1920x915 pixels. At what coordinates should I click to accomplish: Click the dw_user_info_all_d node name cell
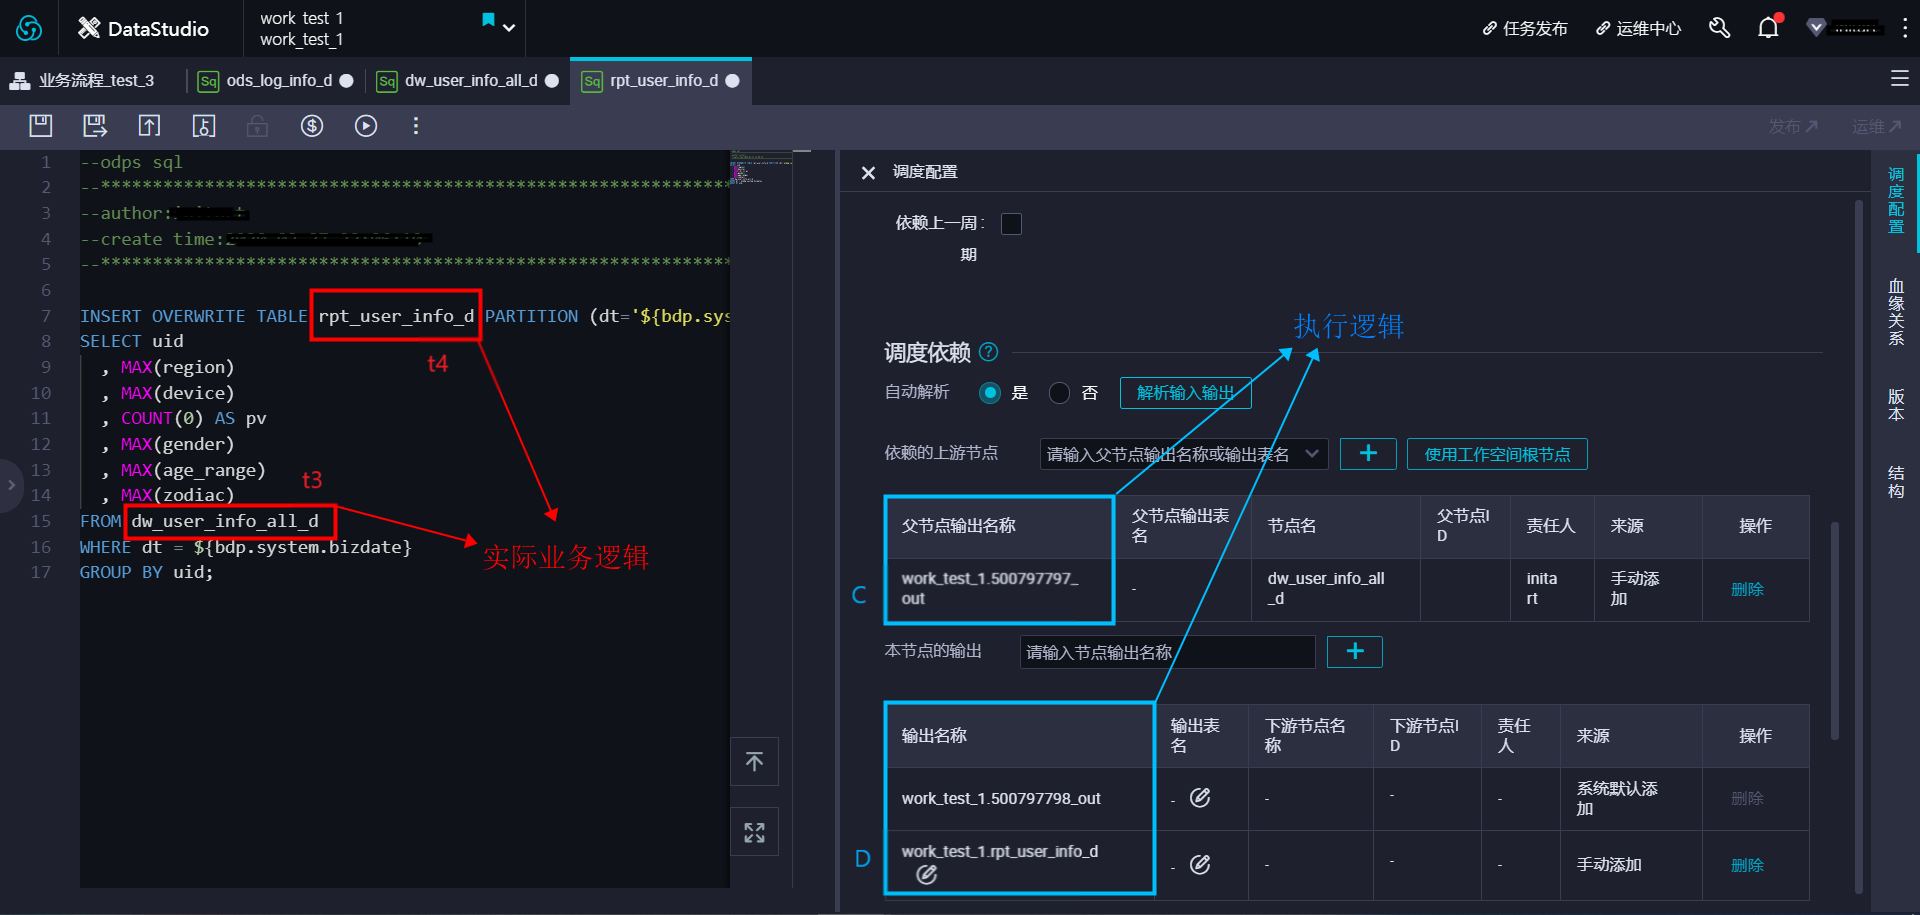(1335, 589)
